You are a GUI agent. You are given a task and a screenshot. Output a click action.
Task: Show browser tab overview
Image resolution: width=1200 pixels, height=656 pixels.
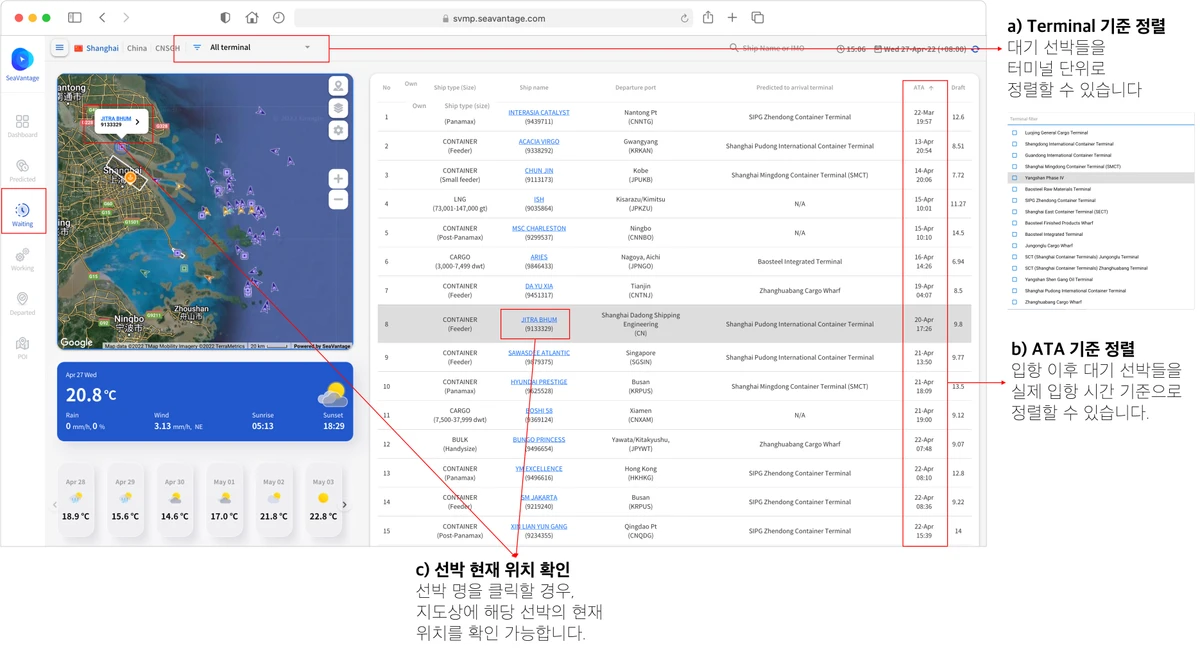point(757,18)
